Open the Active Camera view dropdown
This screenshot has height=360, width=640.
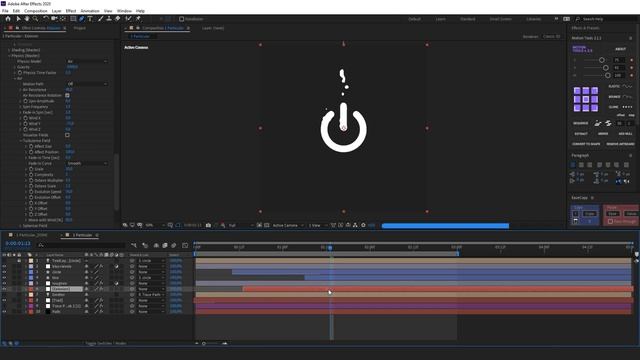tap(288, 225)
